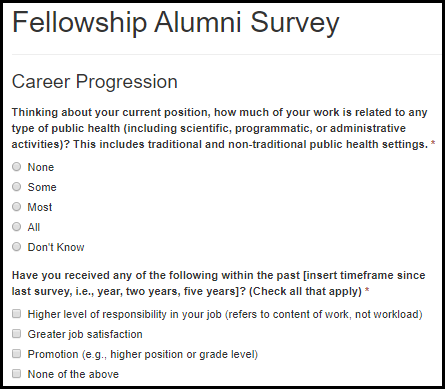Click the "Higher level of responsibility" label text

[225, 314]
